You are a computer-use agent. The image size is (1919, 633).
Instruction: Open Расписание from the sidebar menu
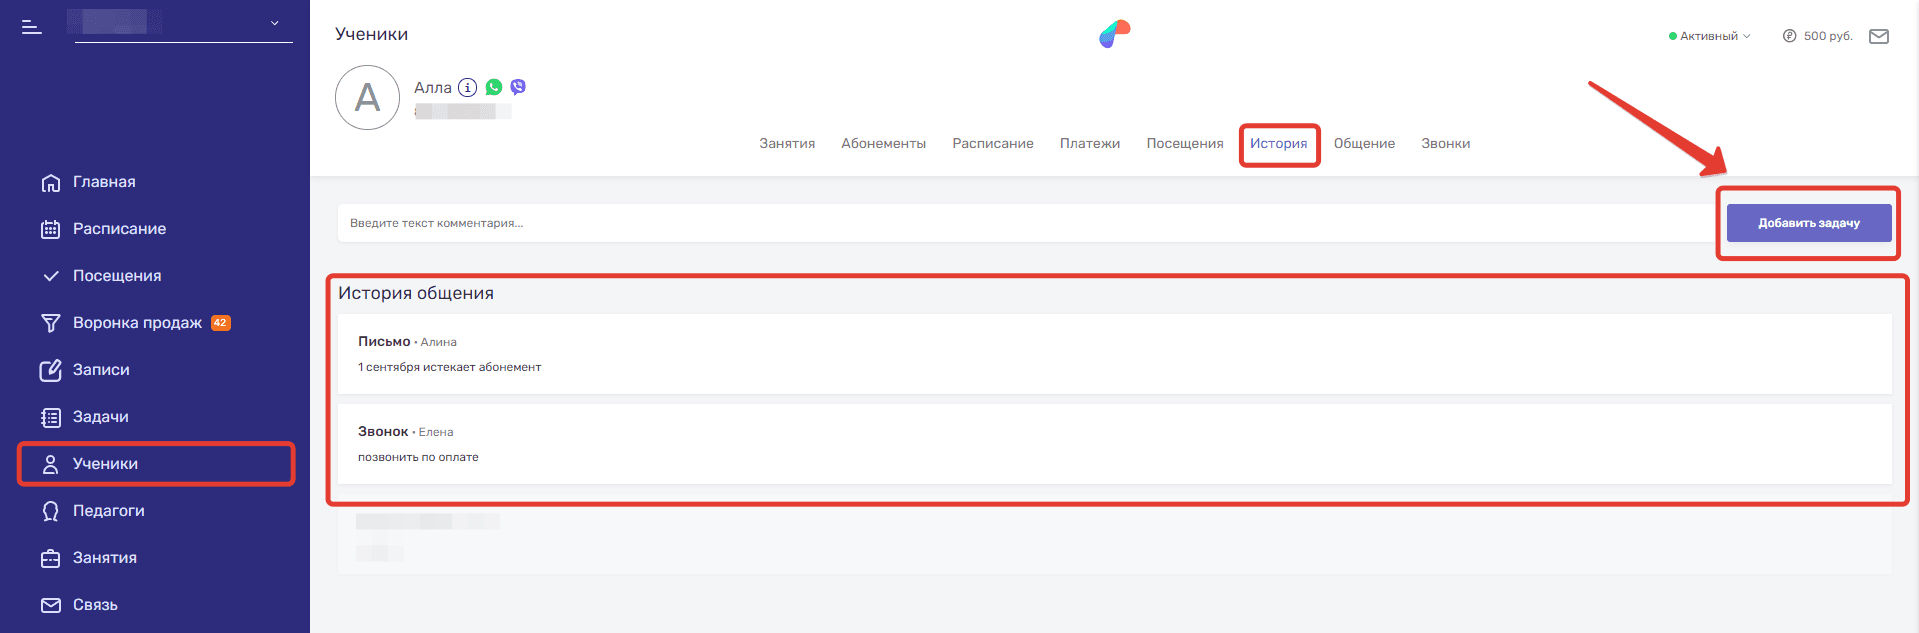[119, 229]
